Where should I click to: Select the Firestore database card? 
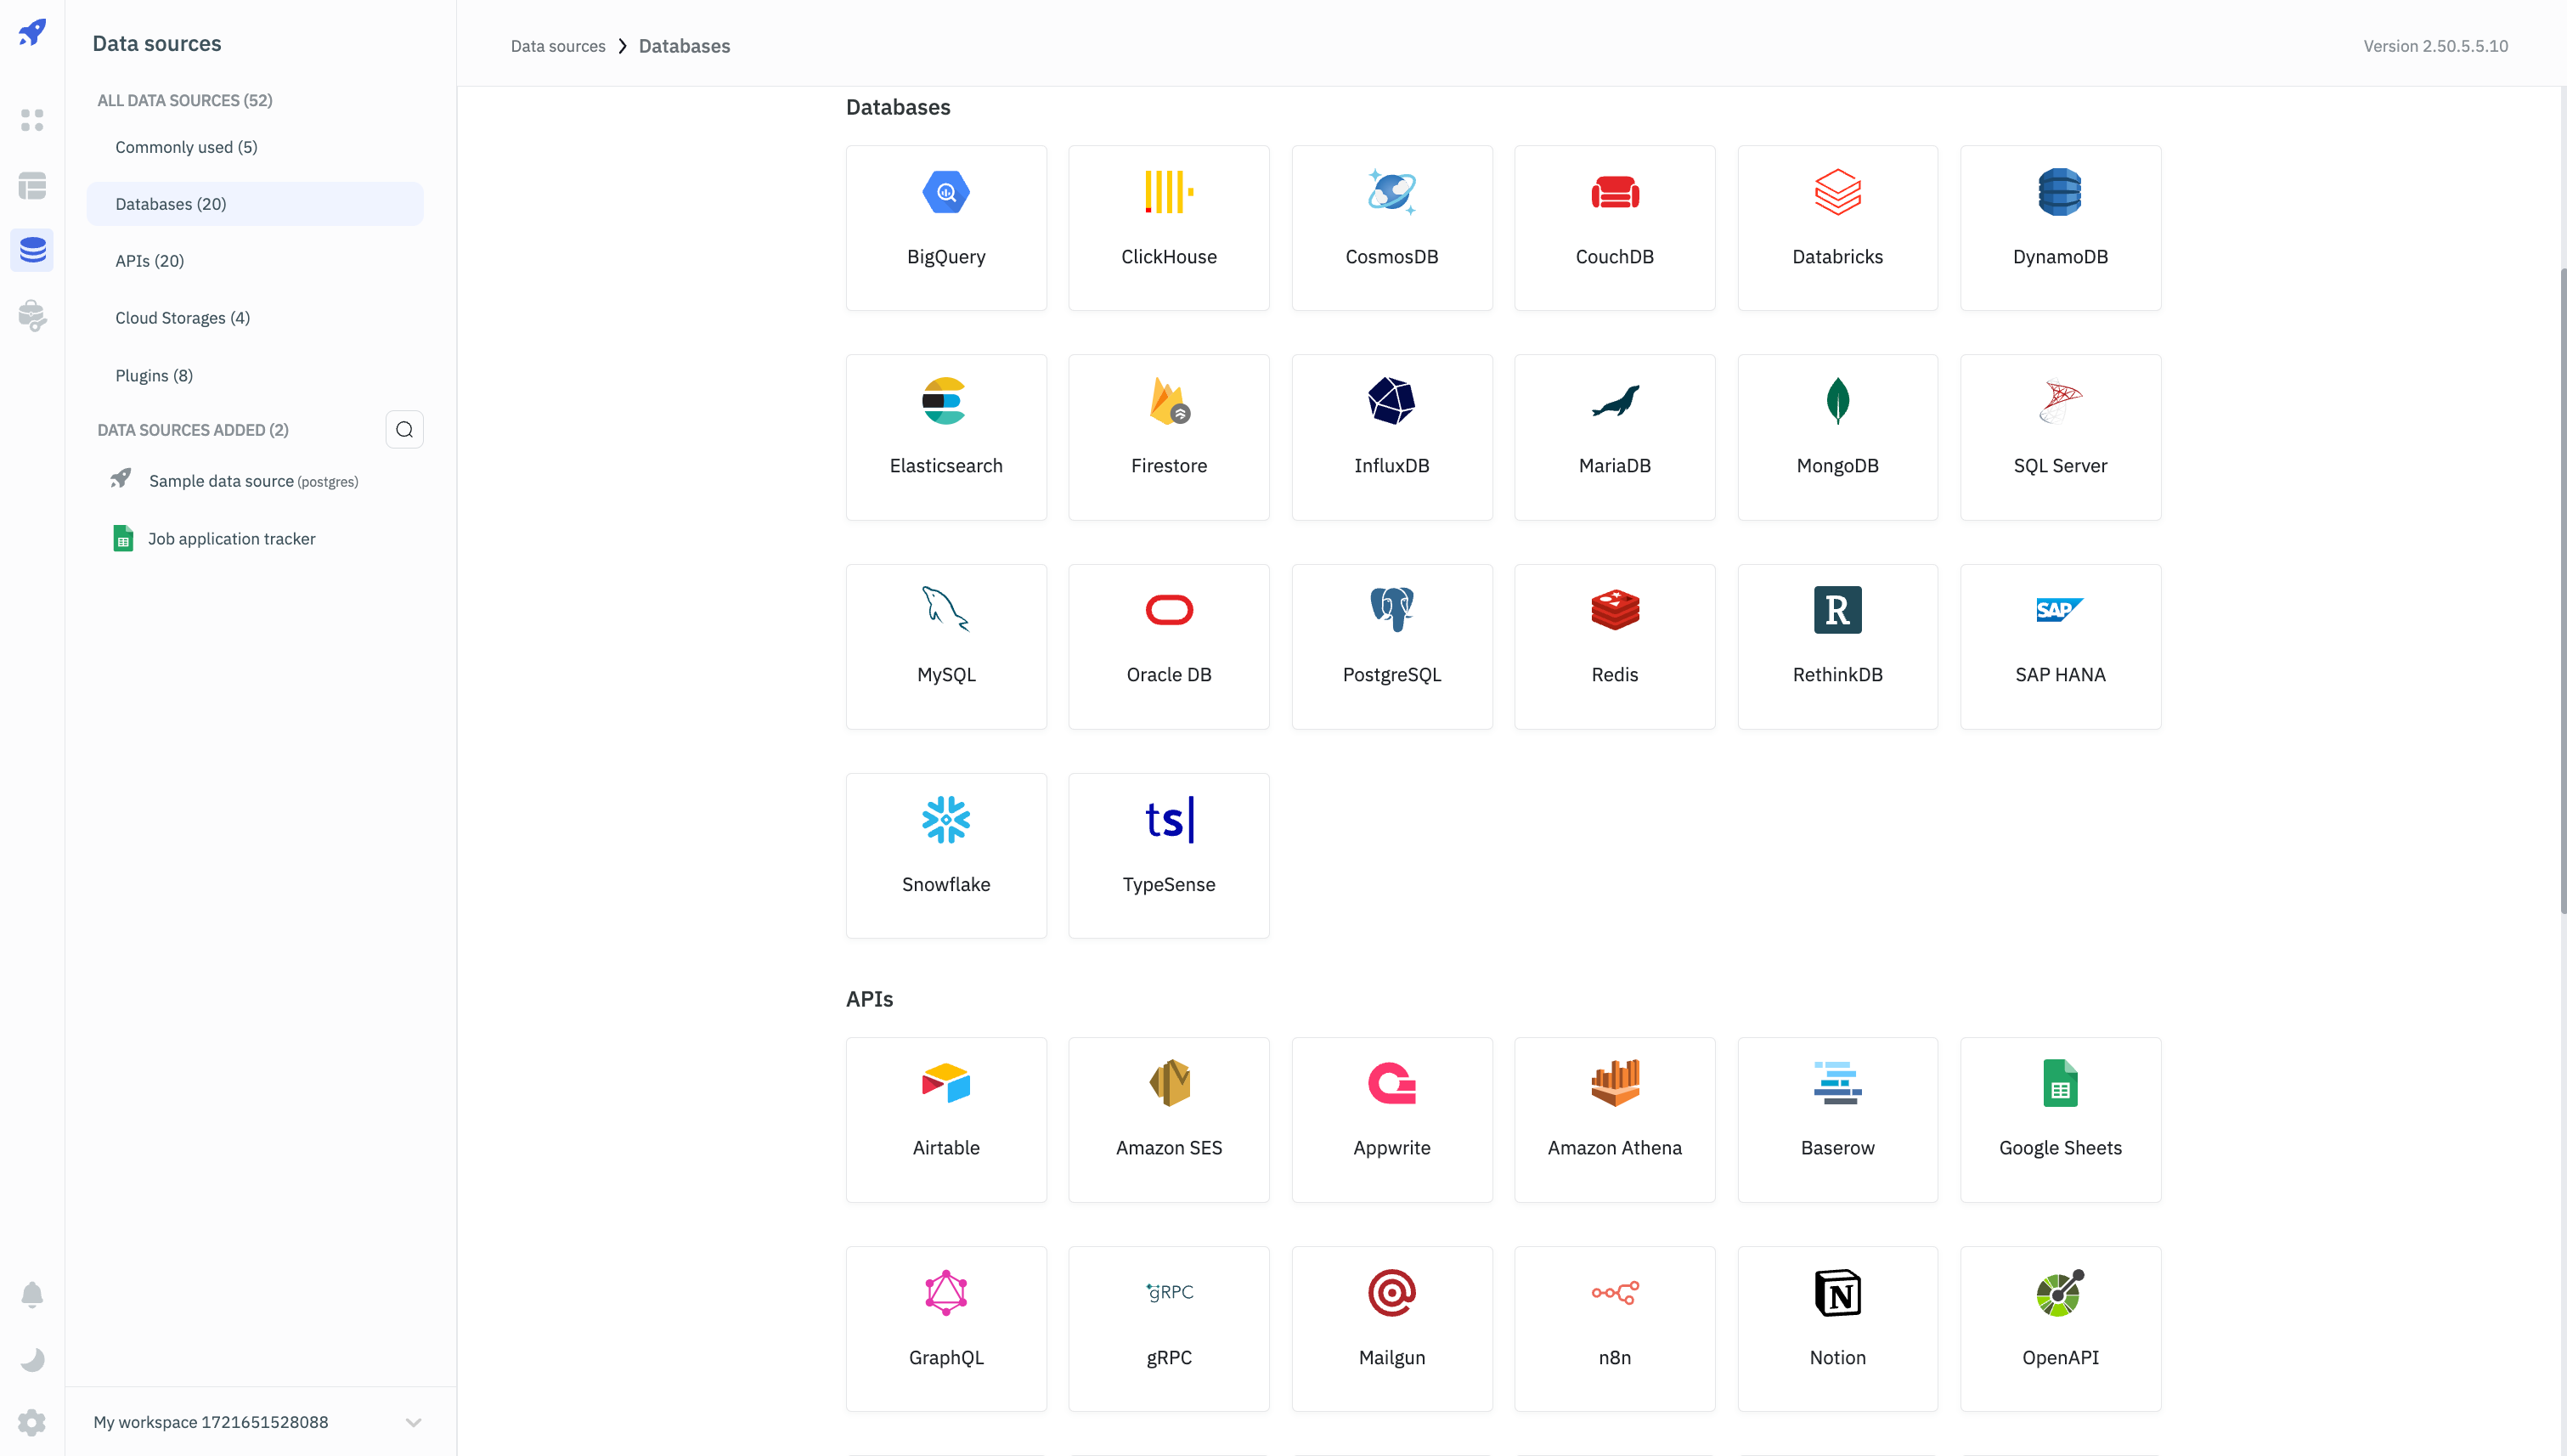(x=1169, y=437)
